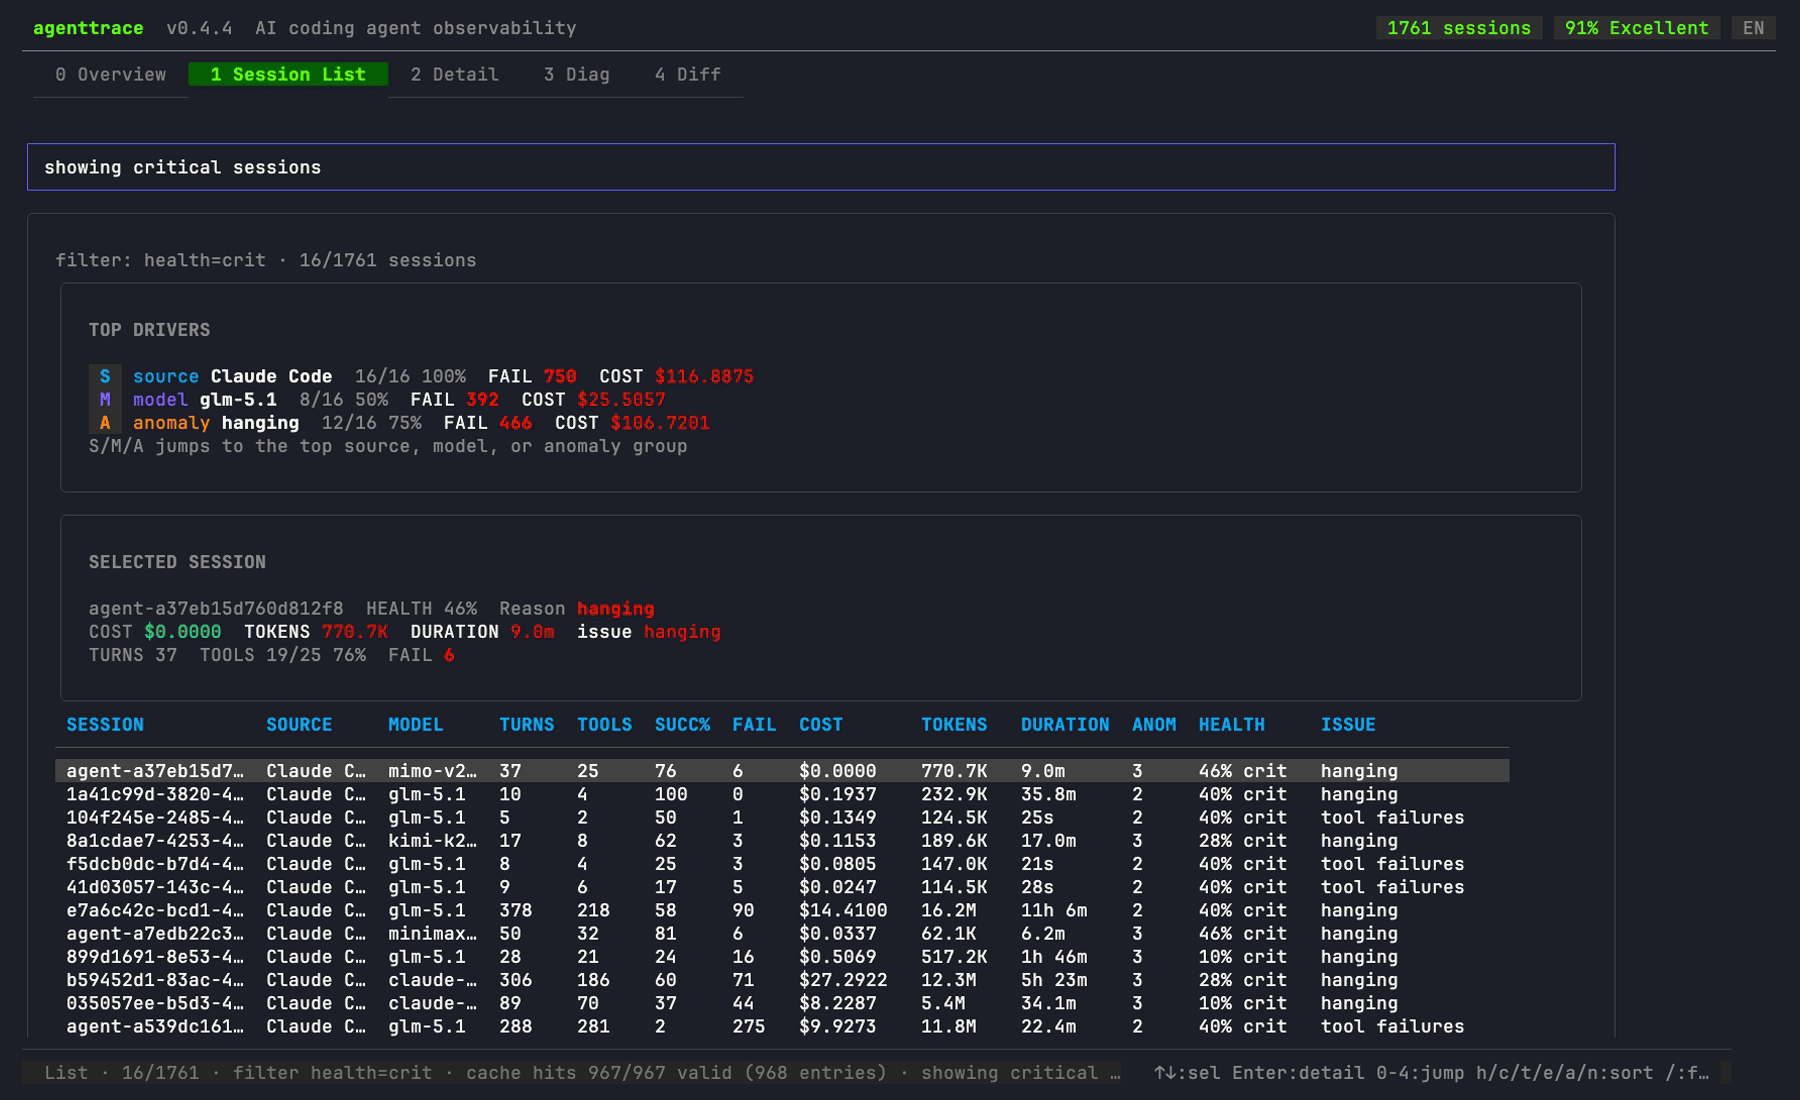
Task: Click the 275 fail count cell
Action: tap(748, 1026)
